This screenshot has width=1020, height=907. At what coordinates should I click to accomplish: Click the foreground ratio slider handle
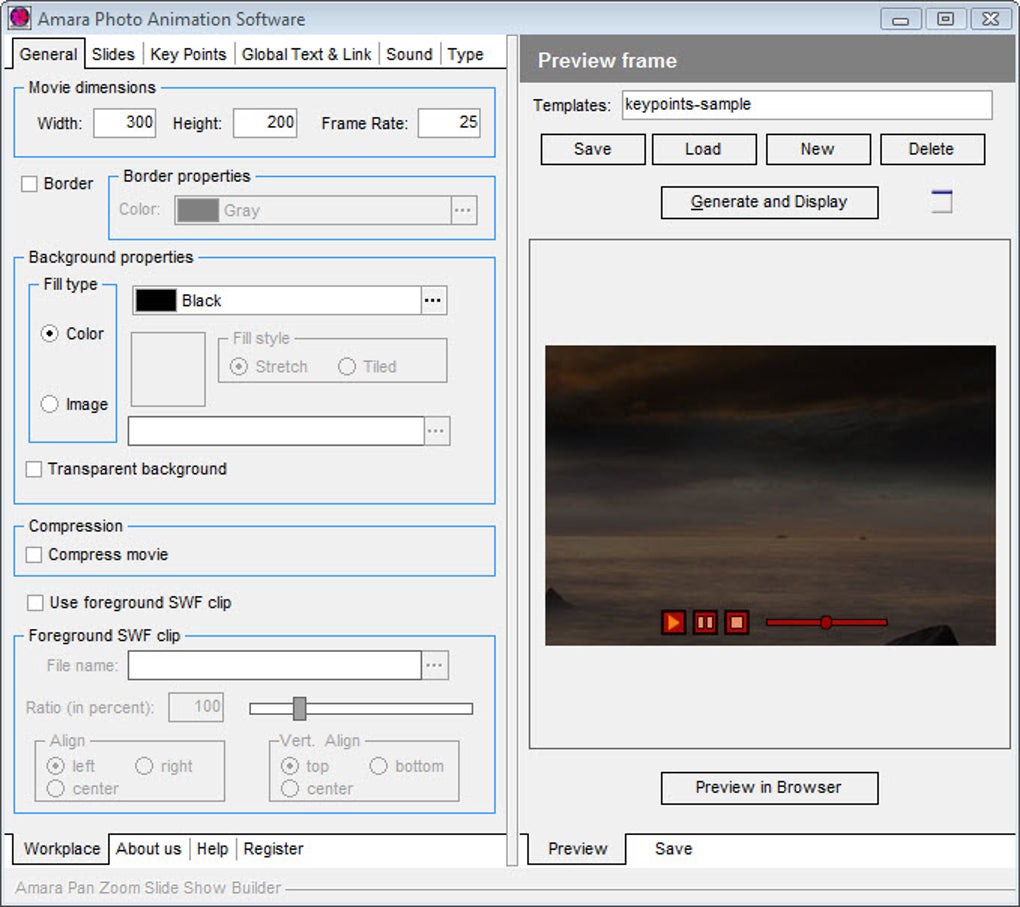point(299,709)
